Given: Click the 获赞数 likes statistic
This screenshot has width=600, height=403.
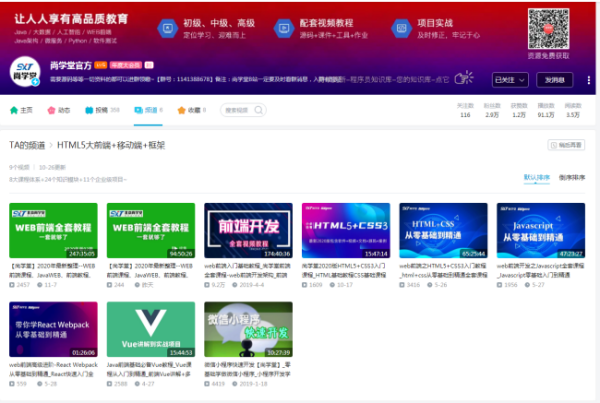Looking at the screenshot, I should tap(519, 110).
